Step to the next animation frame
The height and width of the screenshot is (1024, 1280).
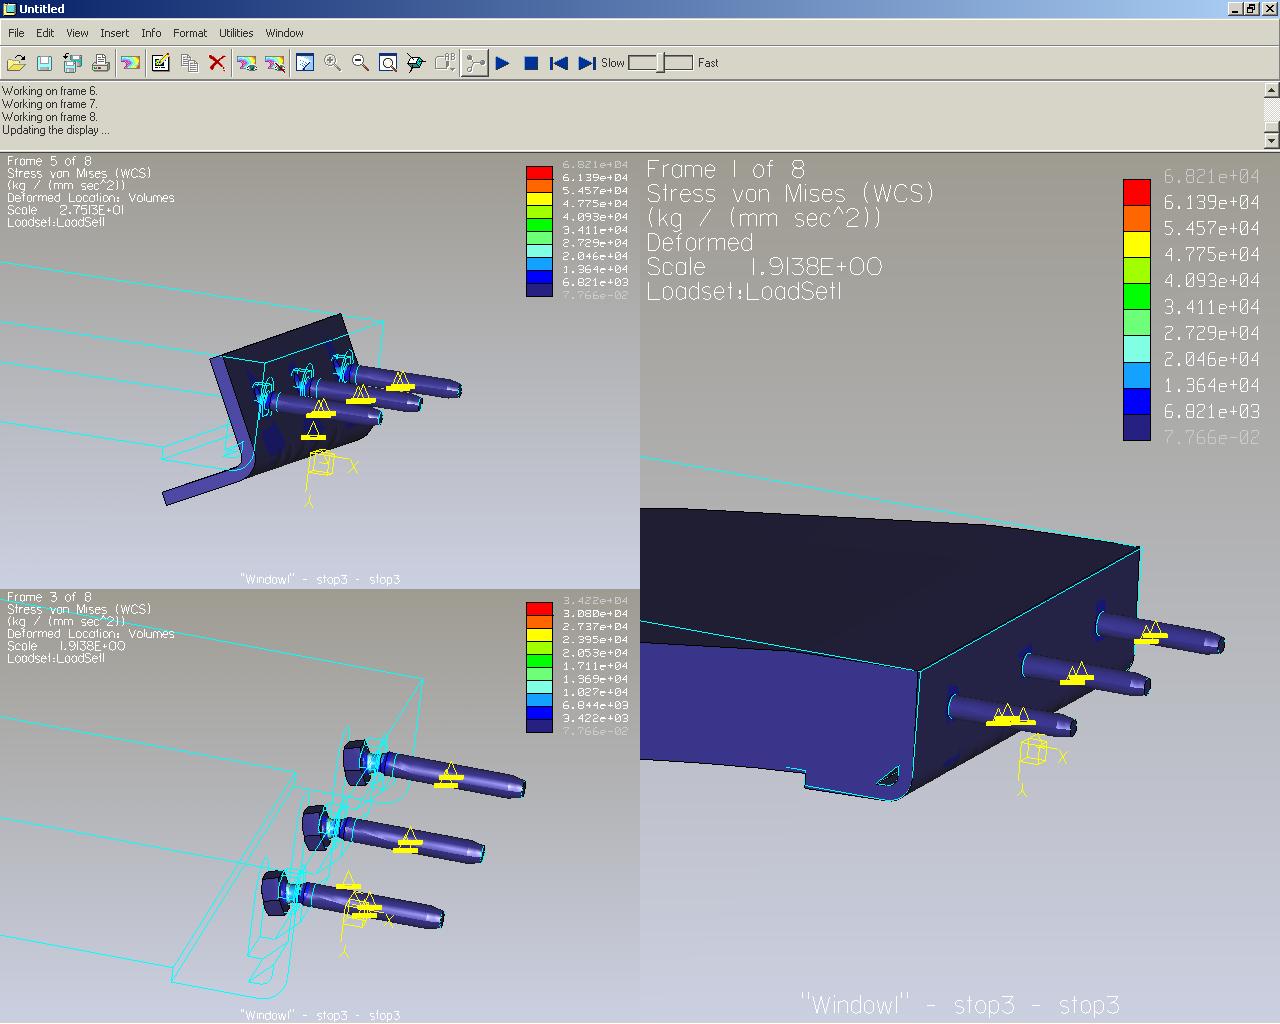coord(587,63)
